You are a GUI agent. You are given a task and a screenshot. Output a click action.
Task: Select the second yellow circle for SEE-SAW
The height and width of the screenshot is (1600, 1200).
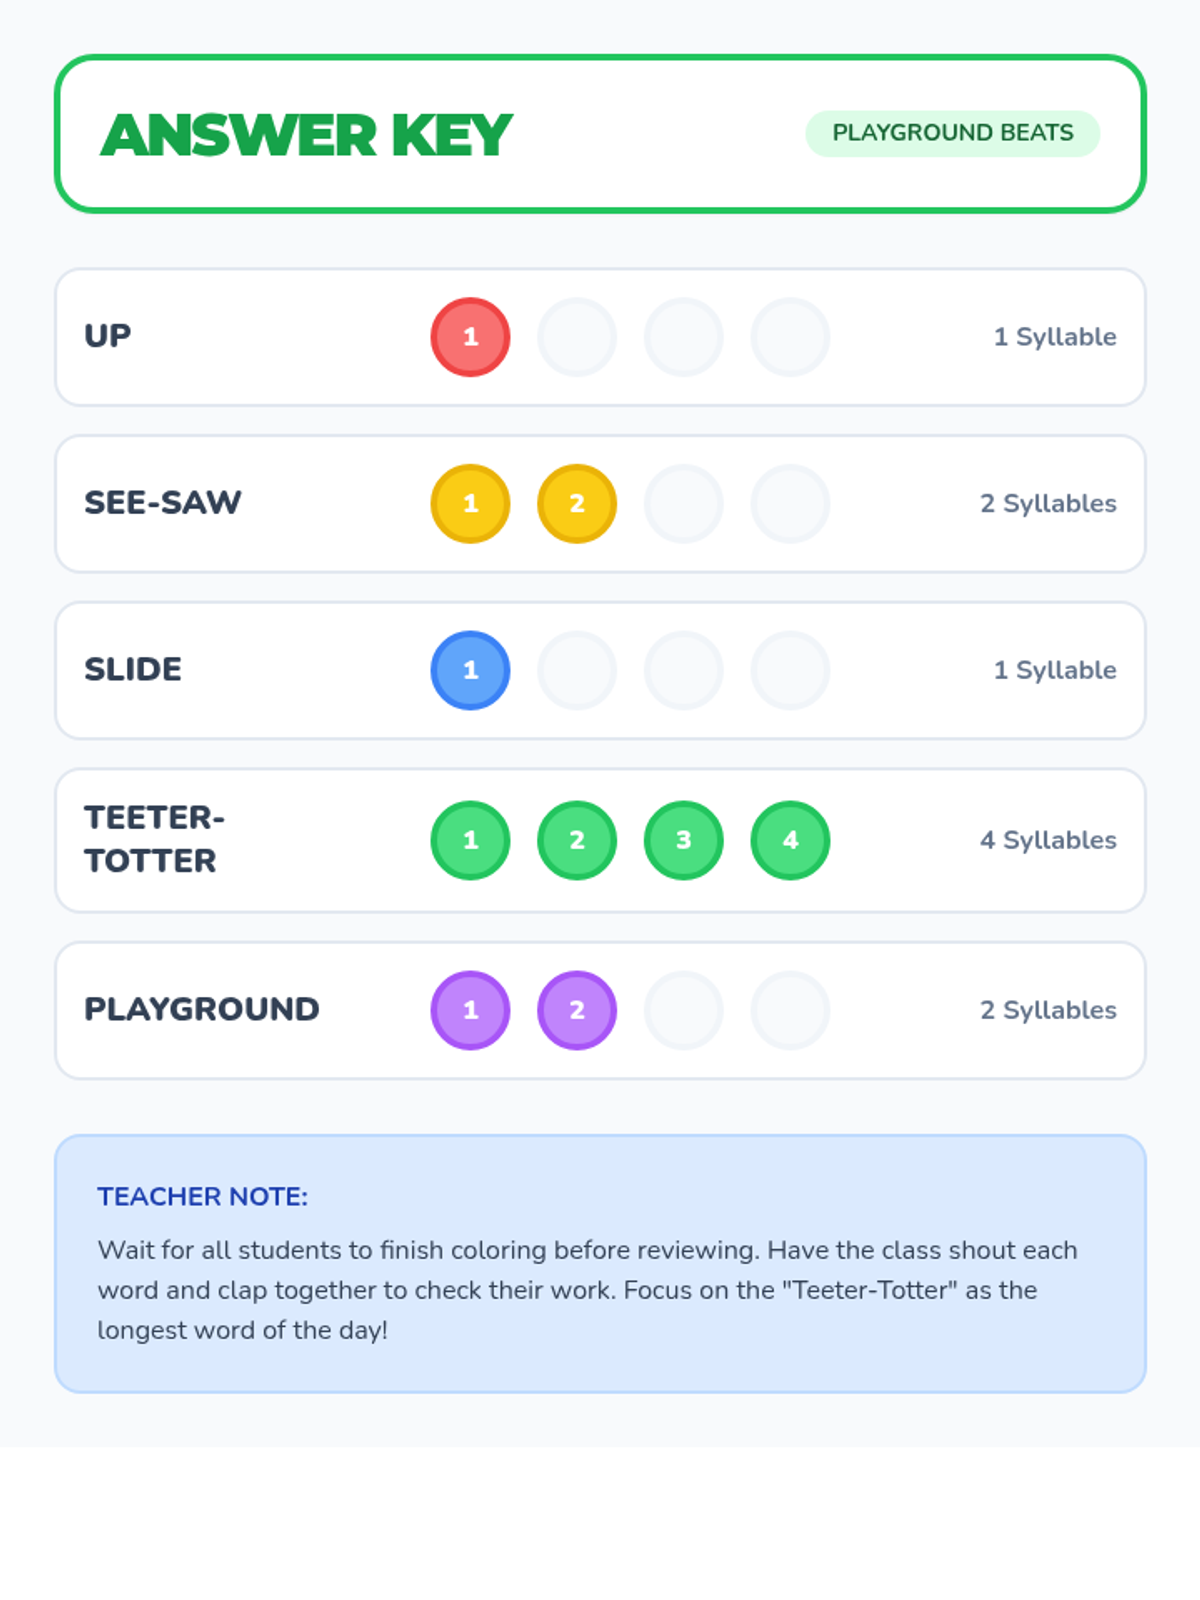click(577, 504)
